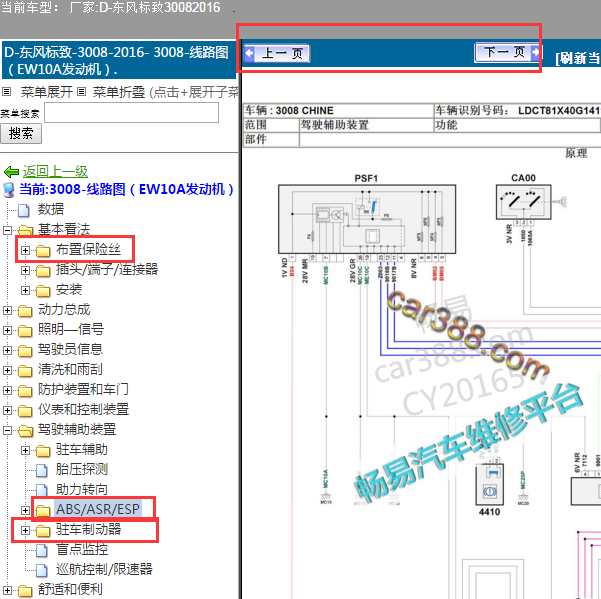Image resolution: width=601 pixels, height=599 pixels.
Task: Expand the 插头/端子/连接器 folder
Action: click(x=25, y=270)
